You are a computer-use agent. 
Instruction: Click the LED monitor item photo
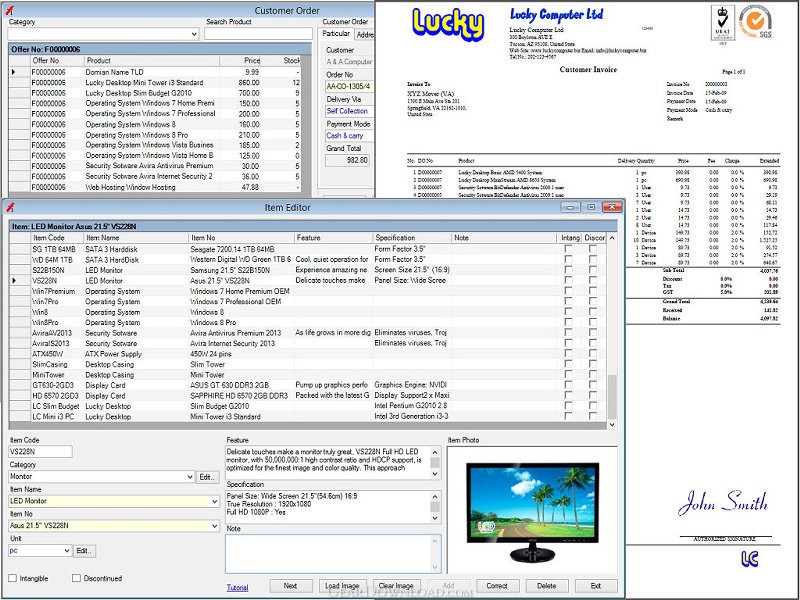coord(532,511)
